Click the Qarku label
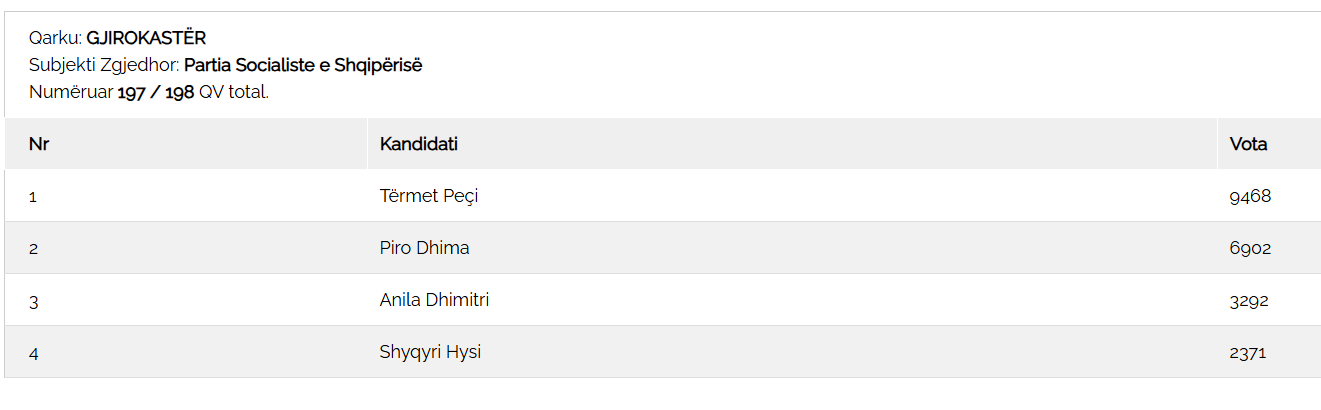This screenshot has height=410, width=1321. tap(55, 39)
